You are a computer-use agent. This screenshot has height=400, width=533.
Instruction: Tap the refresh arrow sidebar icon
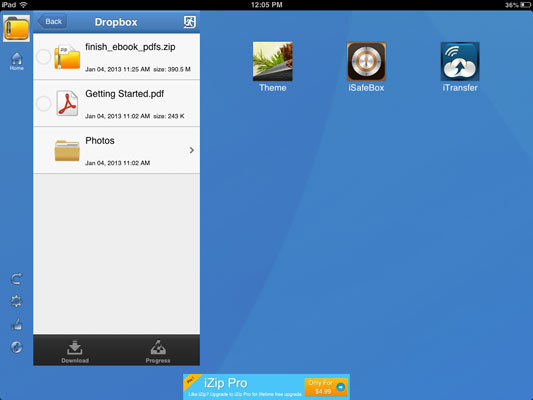[16, 279]
